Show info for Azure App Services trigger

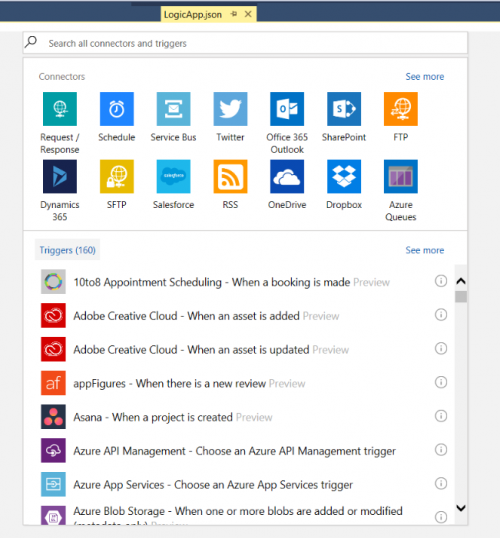pos(441,484)
